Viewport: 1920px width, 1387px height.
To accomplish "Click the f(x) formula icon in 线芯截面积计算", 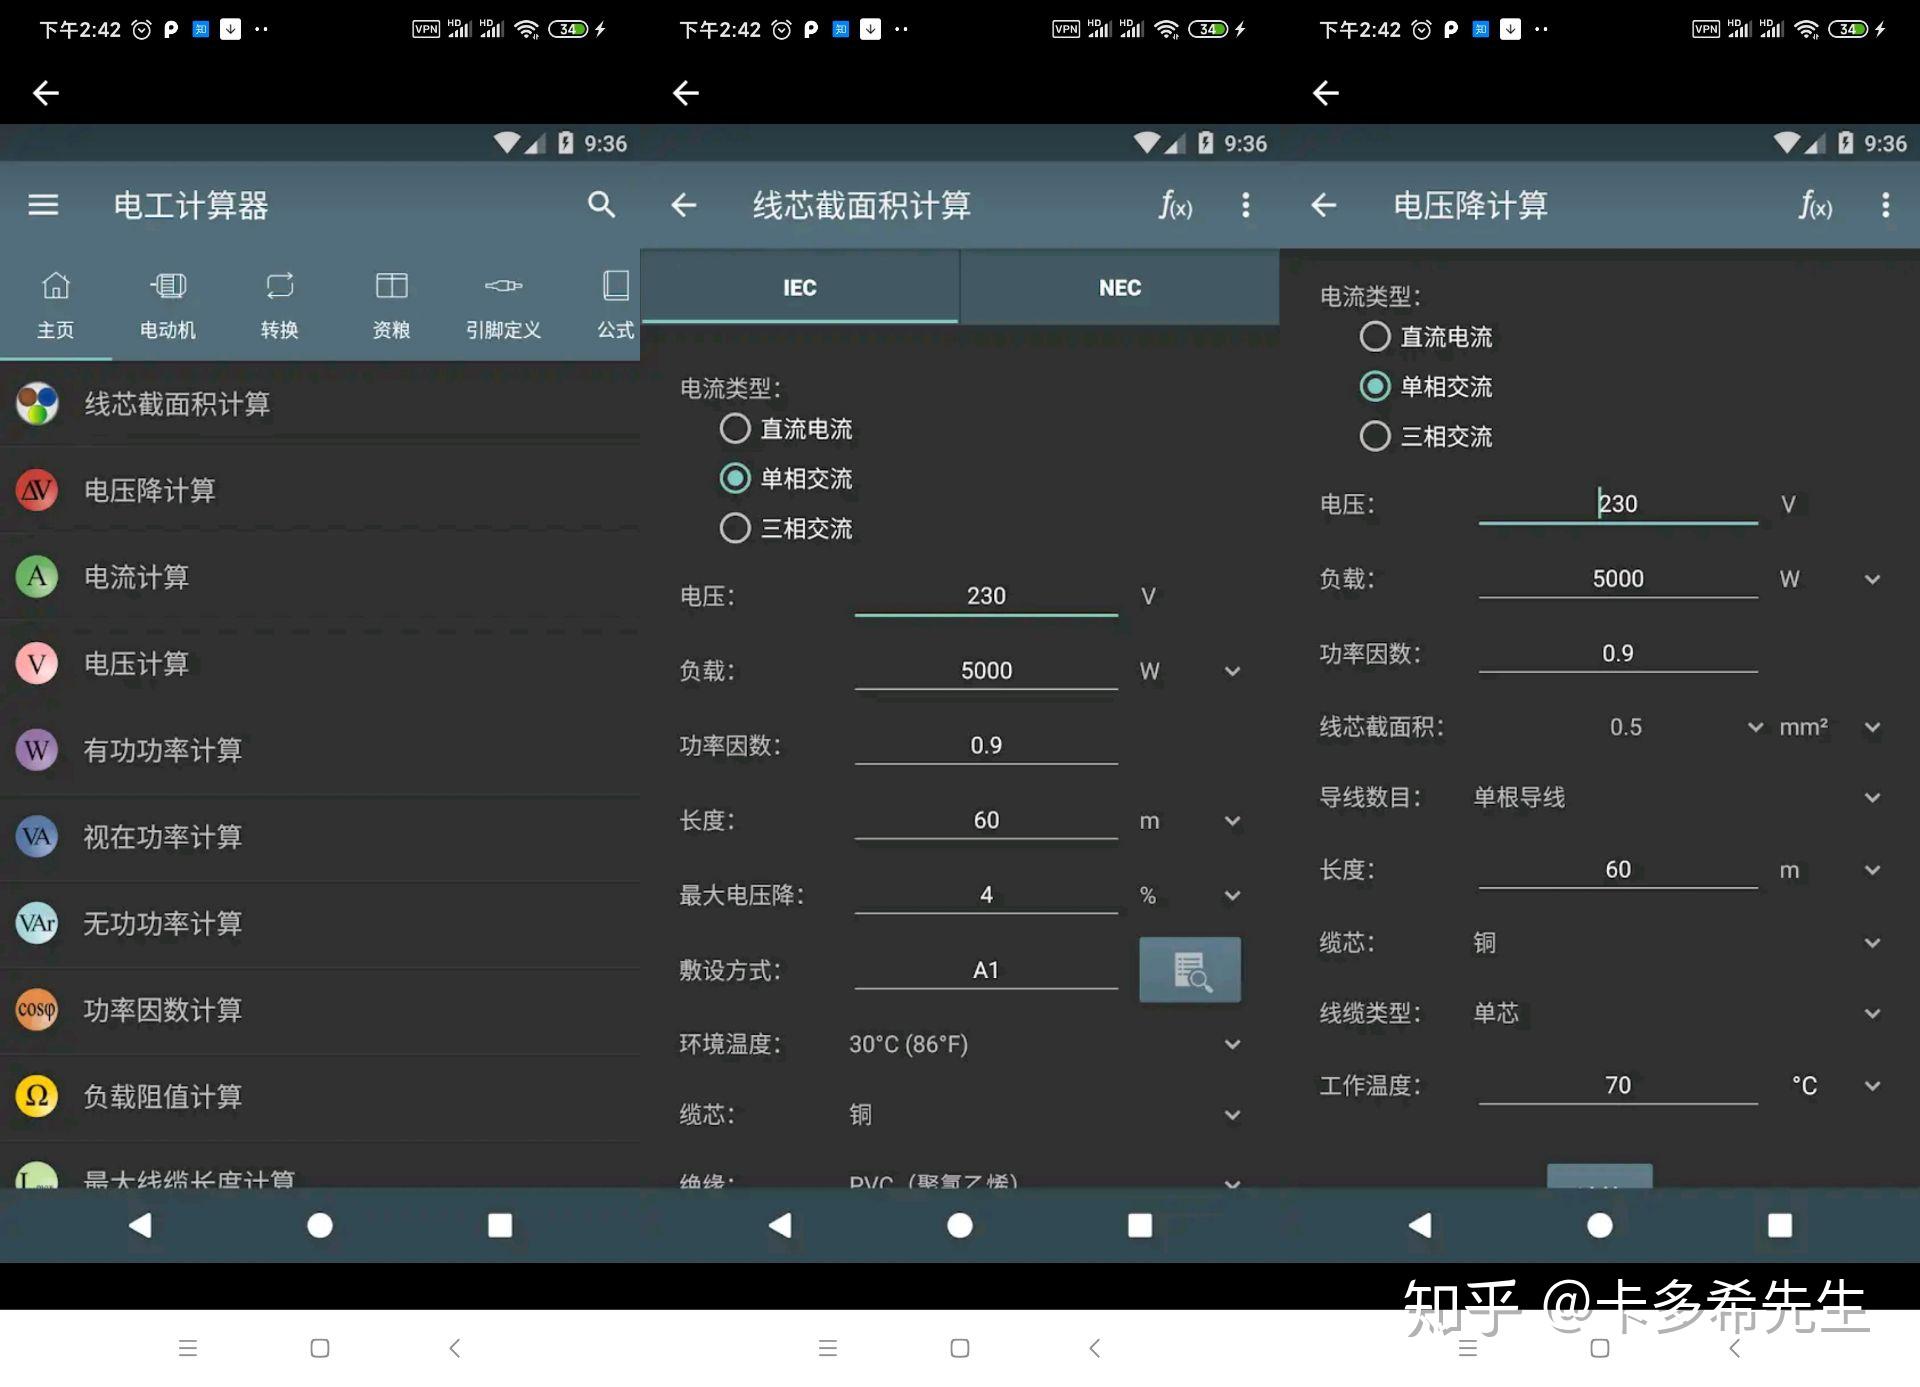I will tap(1175, 206).
